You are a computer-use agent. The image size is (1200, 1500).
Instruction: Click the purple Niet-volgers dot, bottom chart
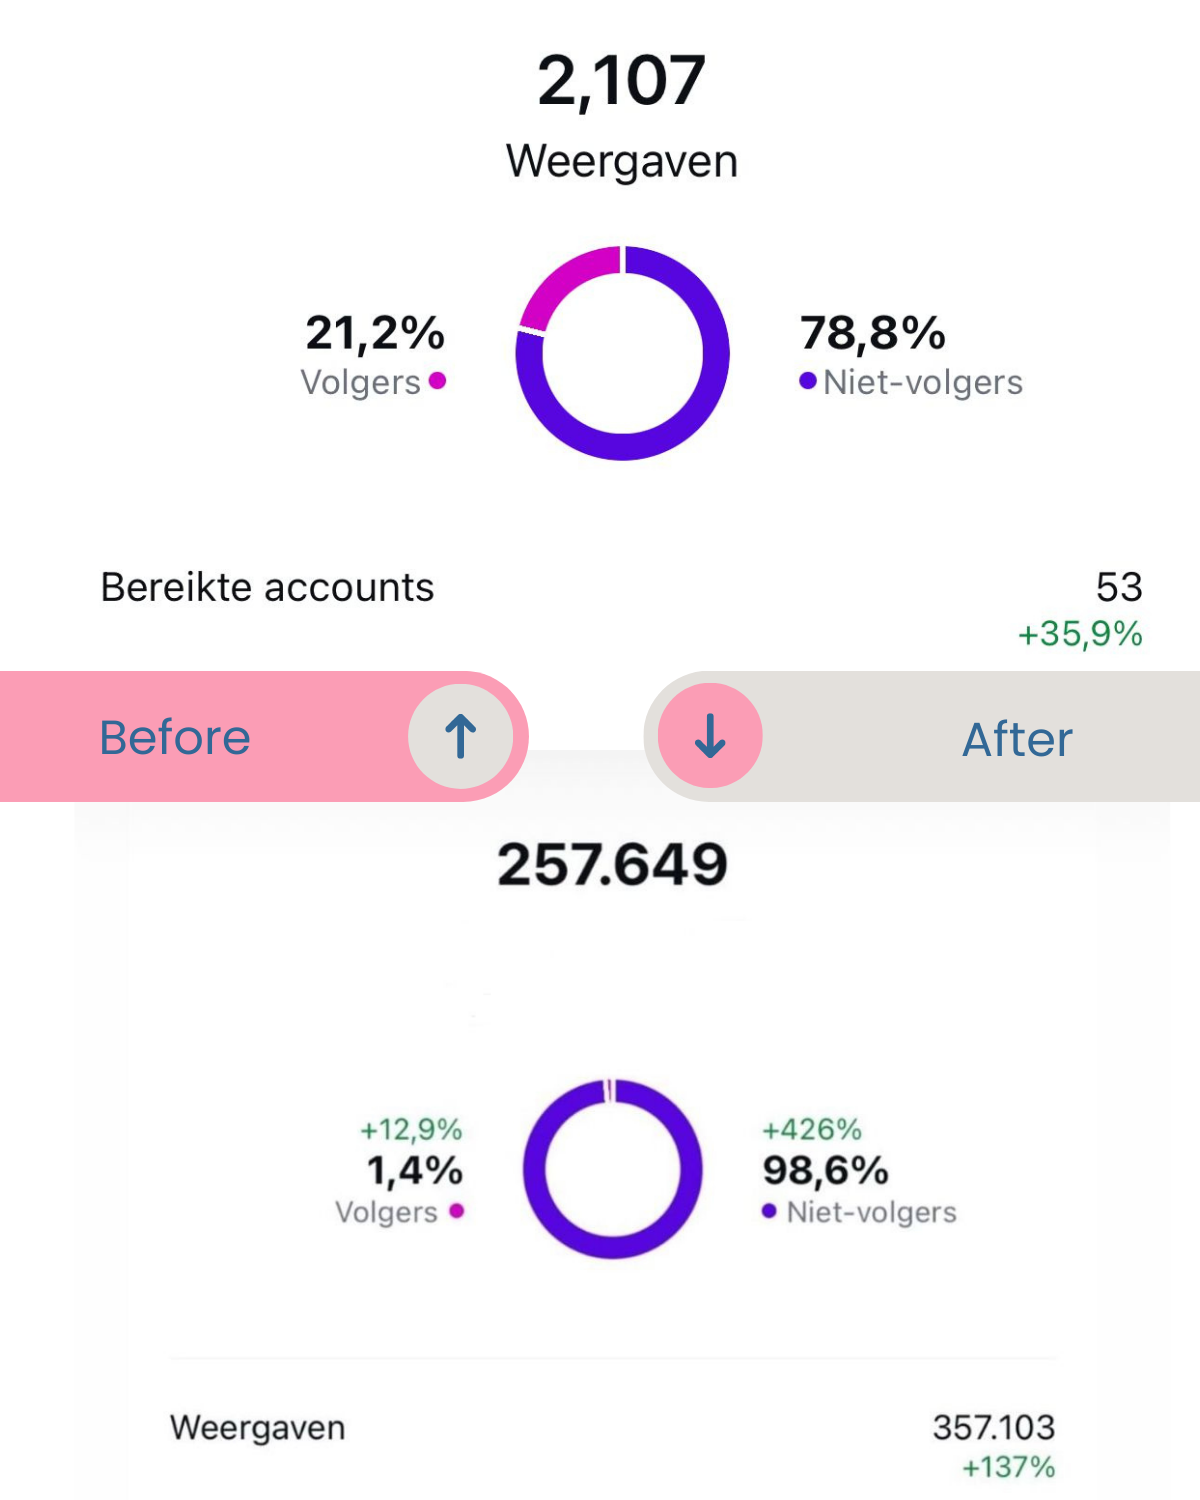[x=769, y=1211]
